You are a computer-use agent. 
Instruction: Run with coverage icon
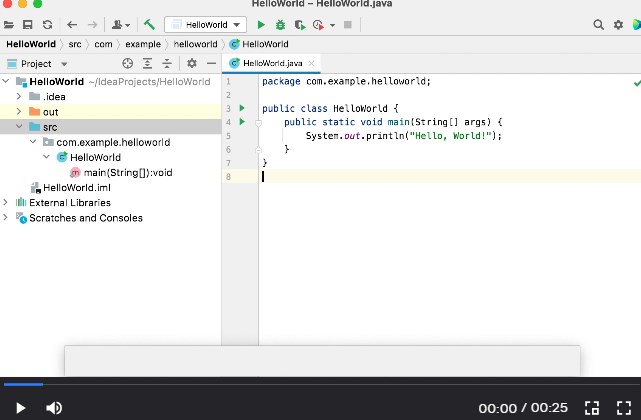pos(300,25)
